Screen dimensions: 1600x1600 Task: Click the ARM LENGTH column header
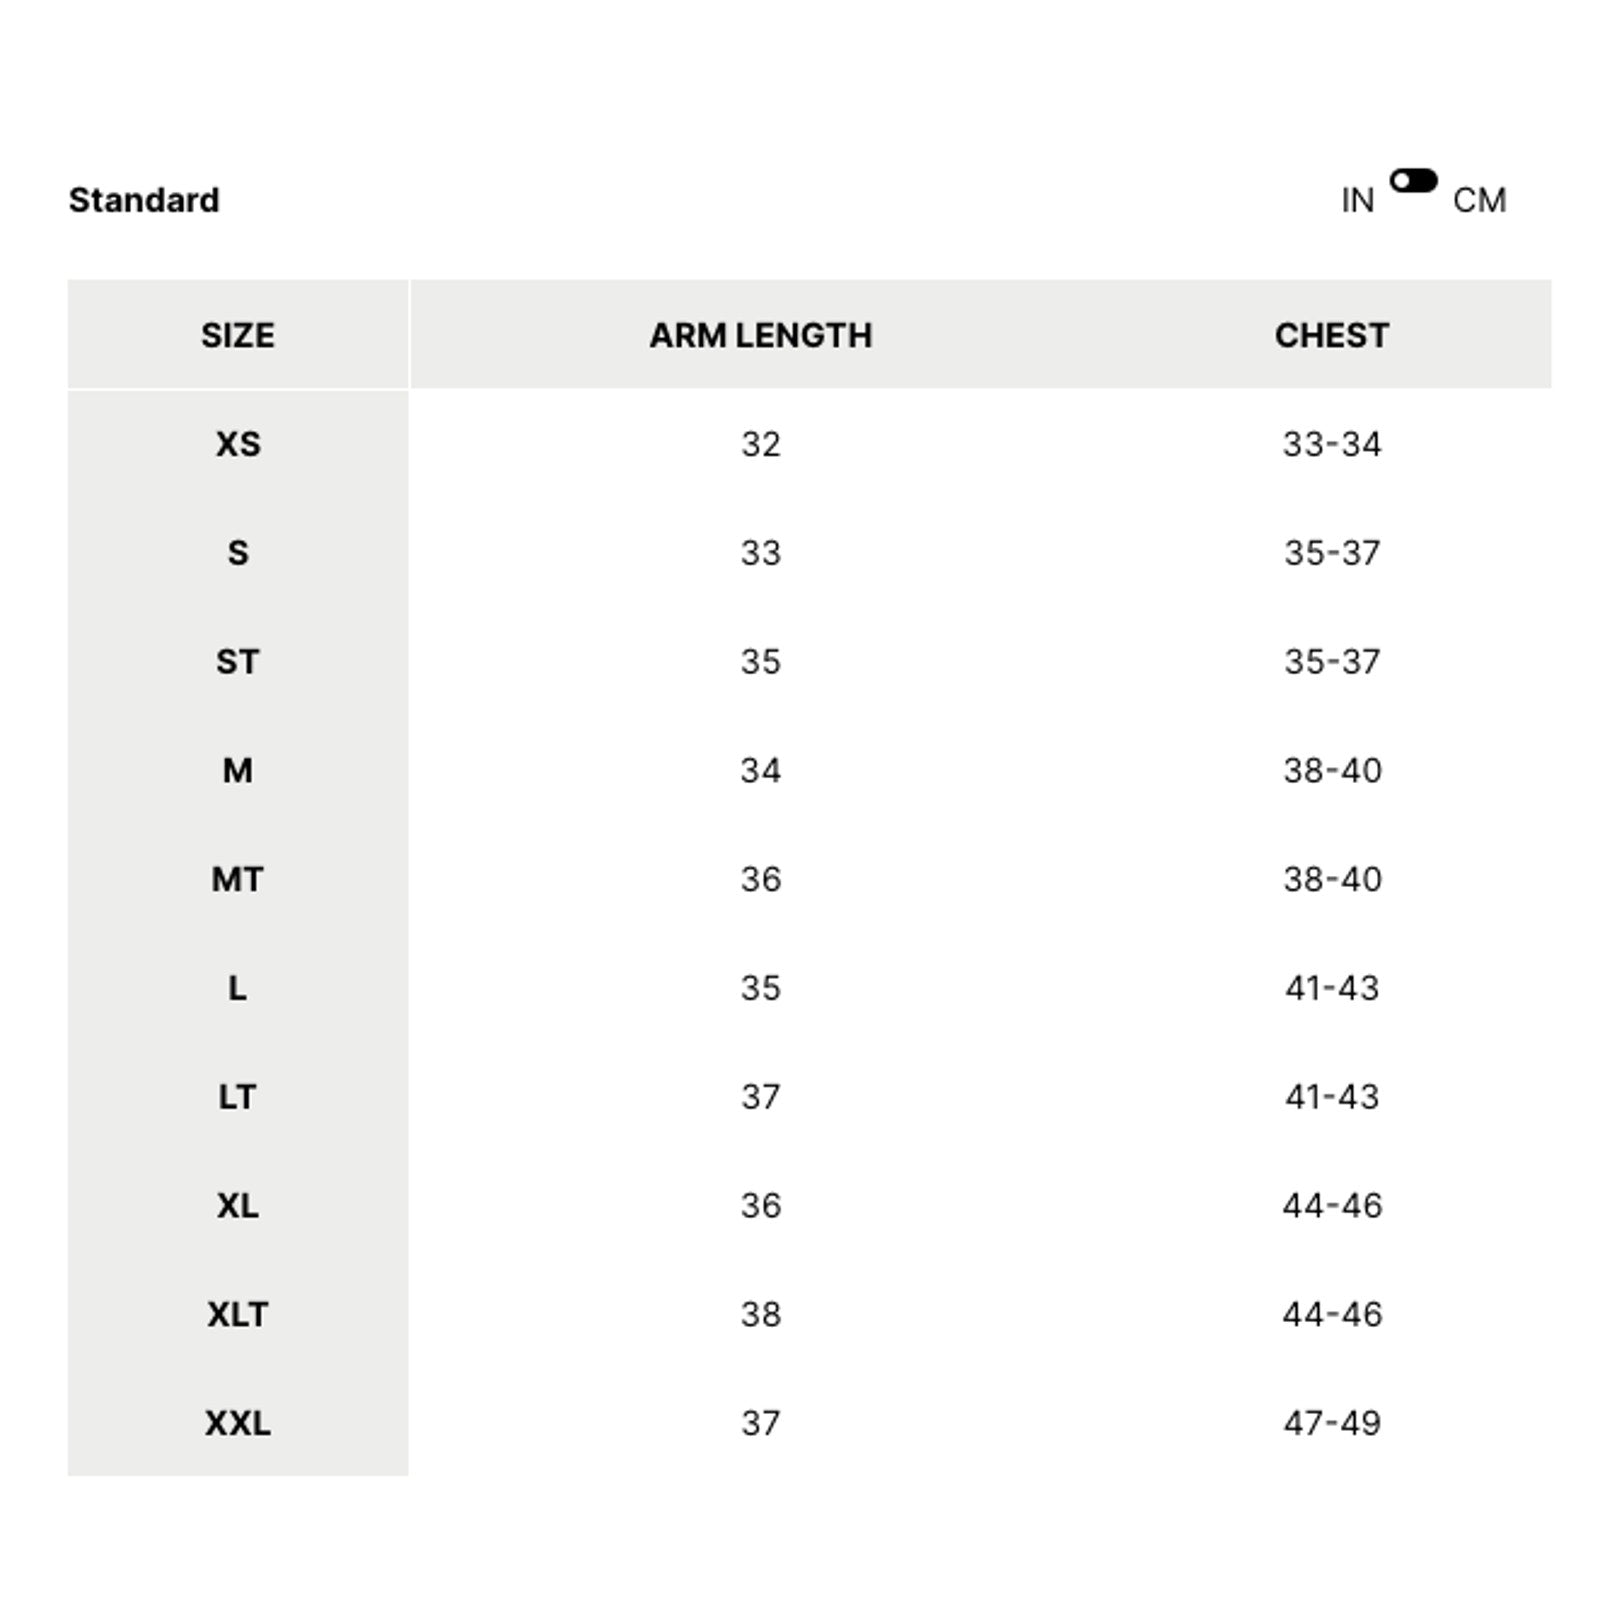[x=760, y=335]
